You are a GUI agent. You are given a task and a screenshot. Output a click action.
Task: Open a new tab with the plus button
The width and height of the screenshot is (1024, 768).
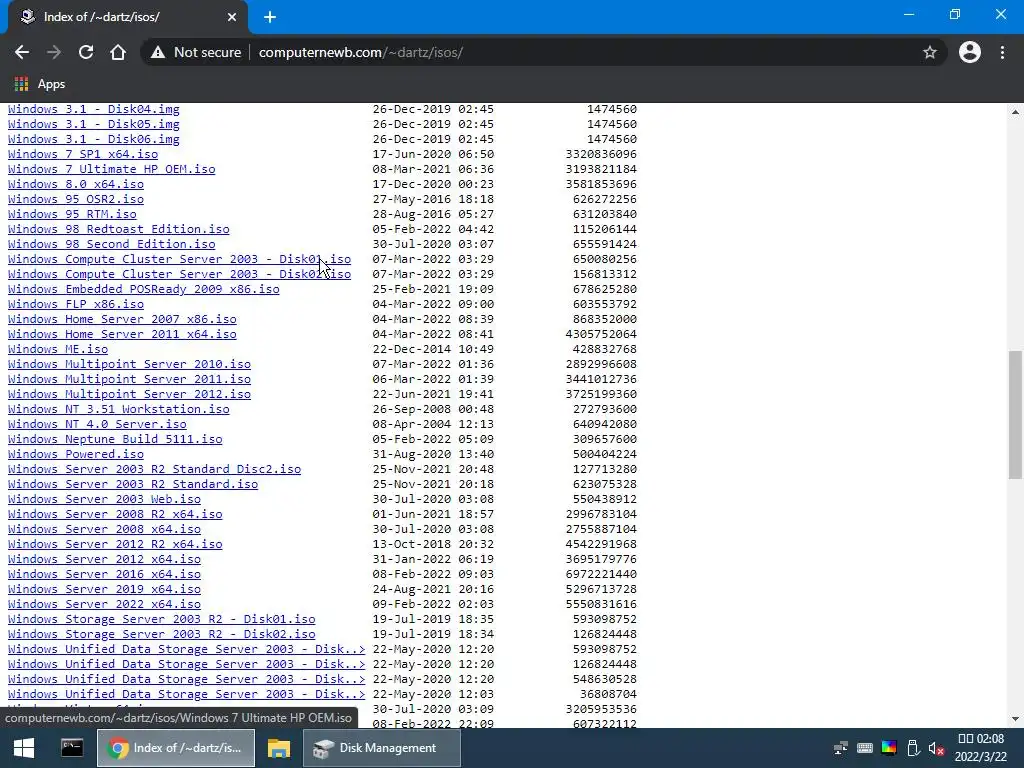[270, 17]
